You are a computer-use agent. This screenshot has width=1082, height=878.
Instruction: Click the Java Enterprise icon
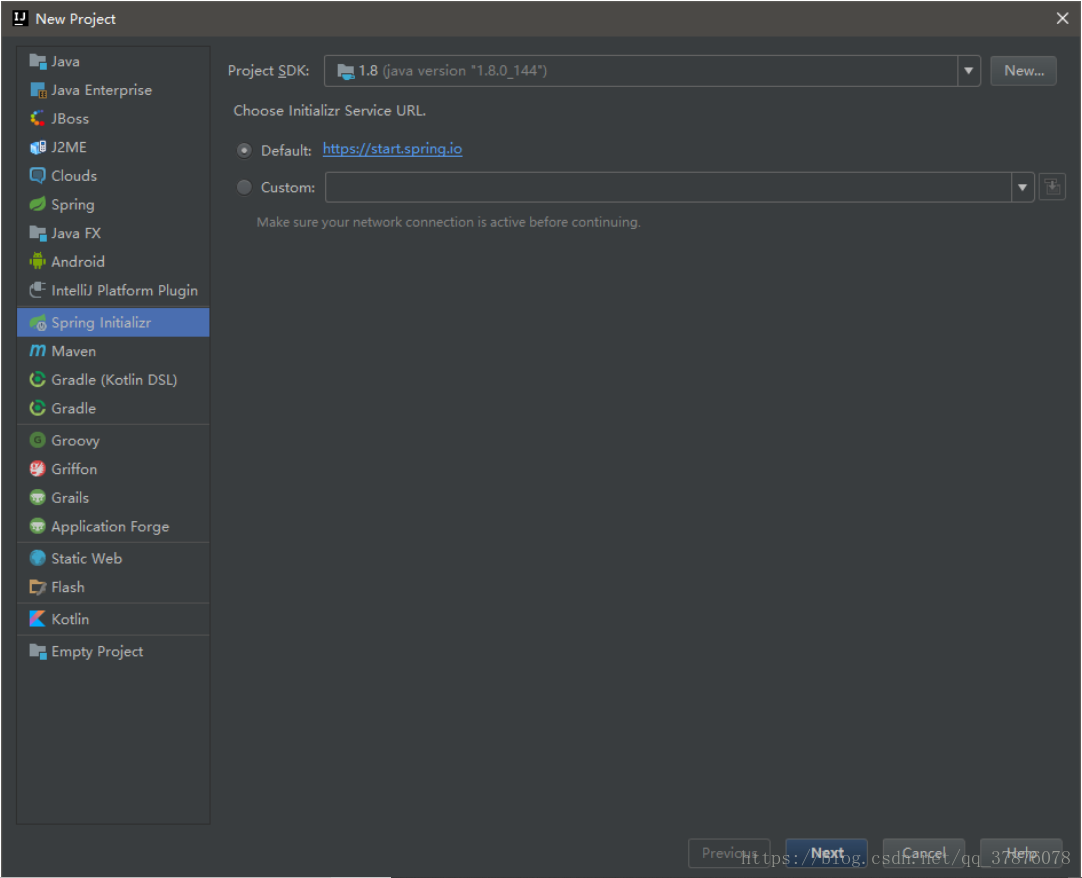point(37,90)
